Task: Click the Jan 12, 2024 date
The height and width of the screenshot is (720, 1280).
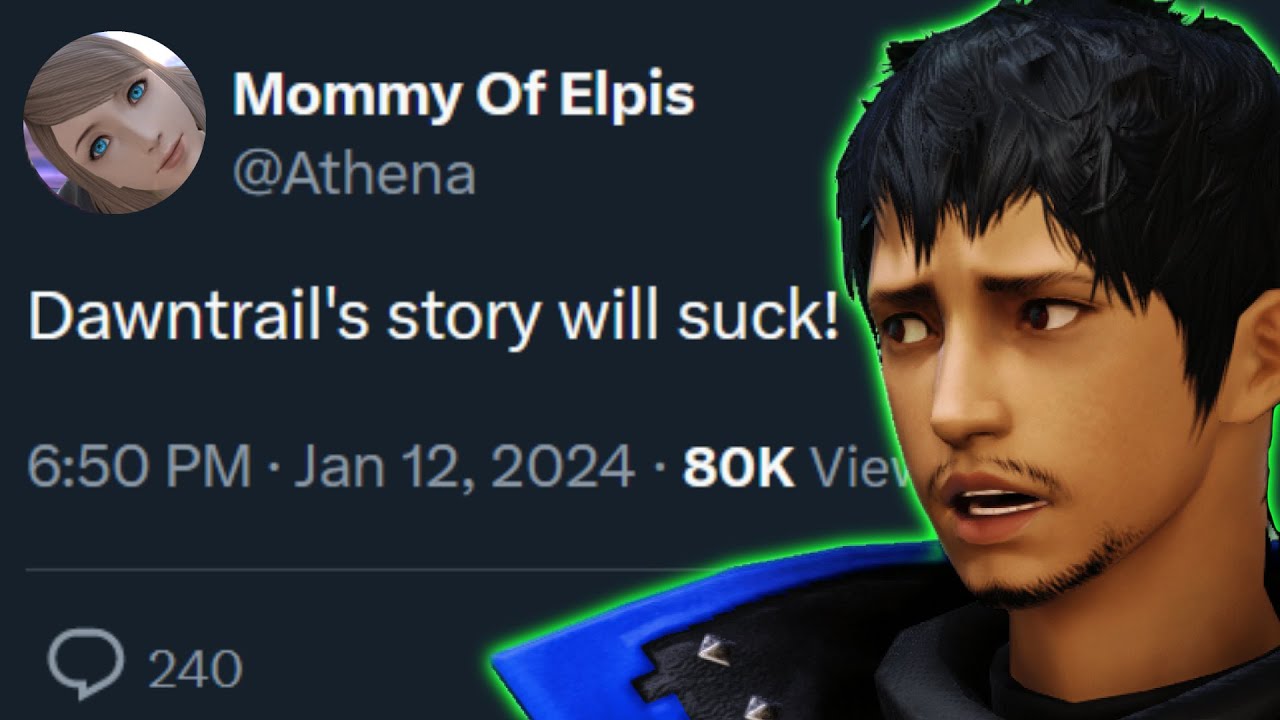Action: [465, 466]
